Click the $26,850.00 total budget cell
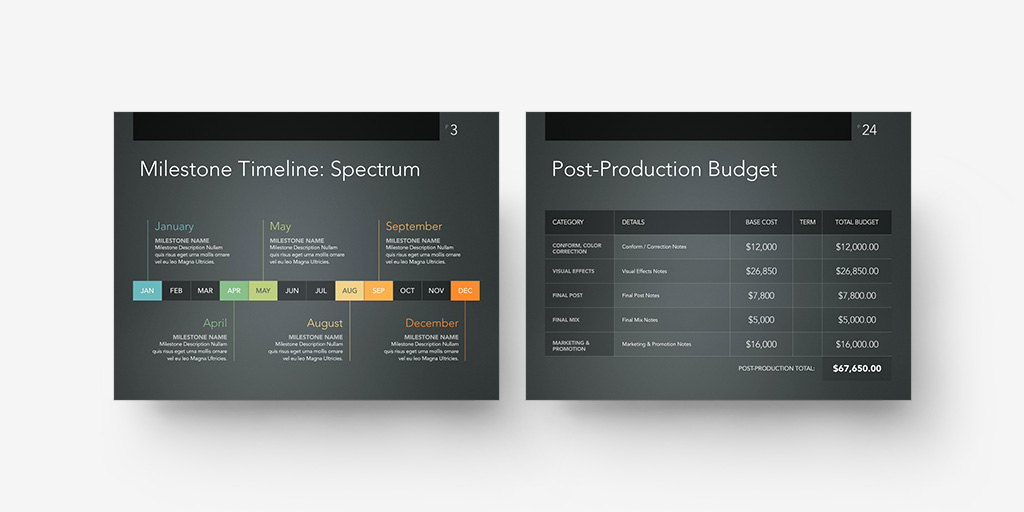This screenshot has height=512, width=1024. pyautogui.click(x=857, y=271)
